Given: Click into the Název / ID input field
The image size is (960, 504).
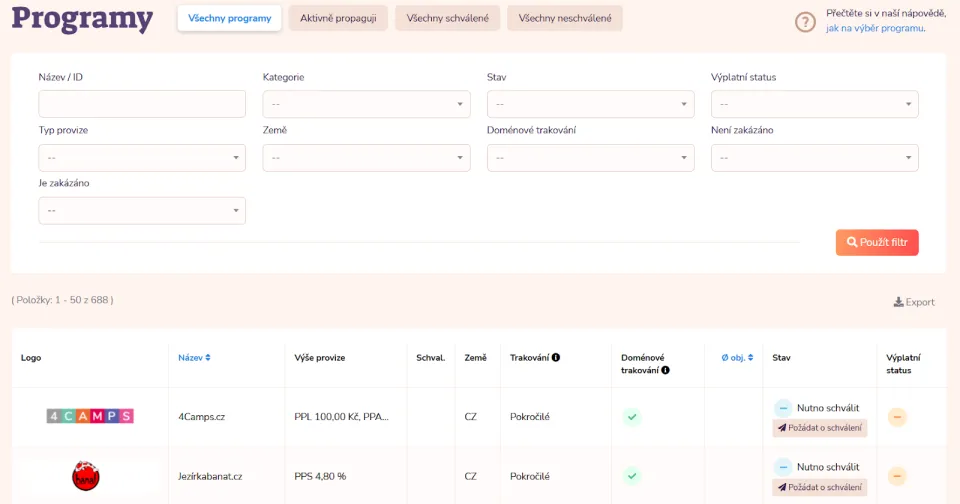Looking at the screenshot, I should point(142,104).
